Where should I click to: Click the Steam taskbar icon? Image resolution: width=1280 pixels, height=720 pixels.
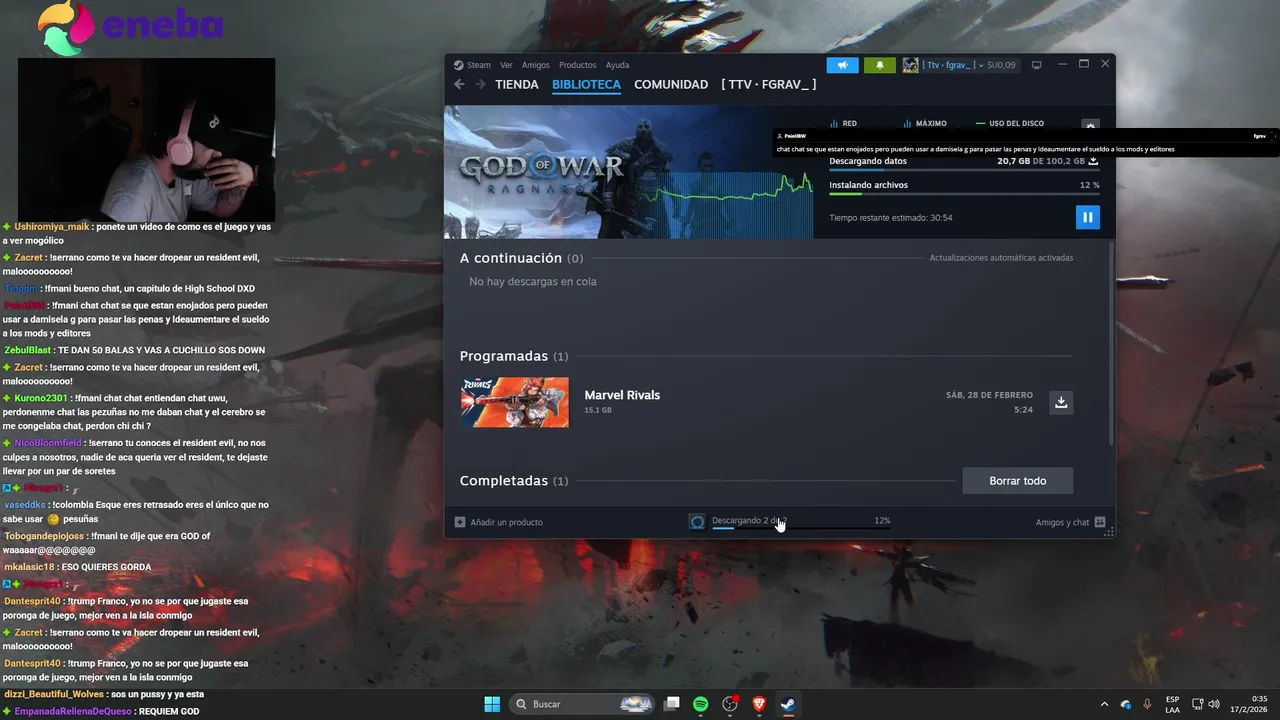[788, 704]
